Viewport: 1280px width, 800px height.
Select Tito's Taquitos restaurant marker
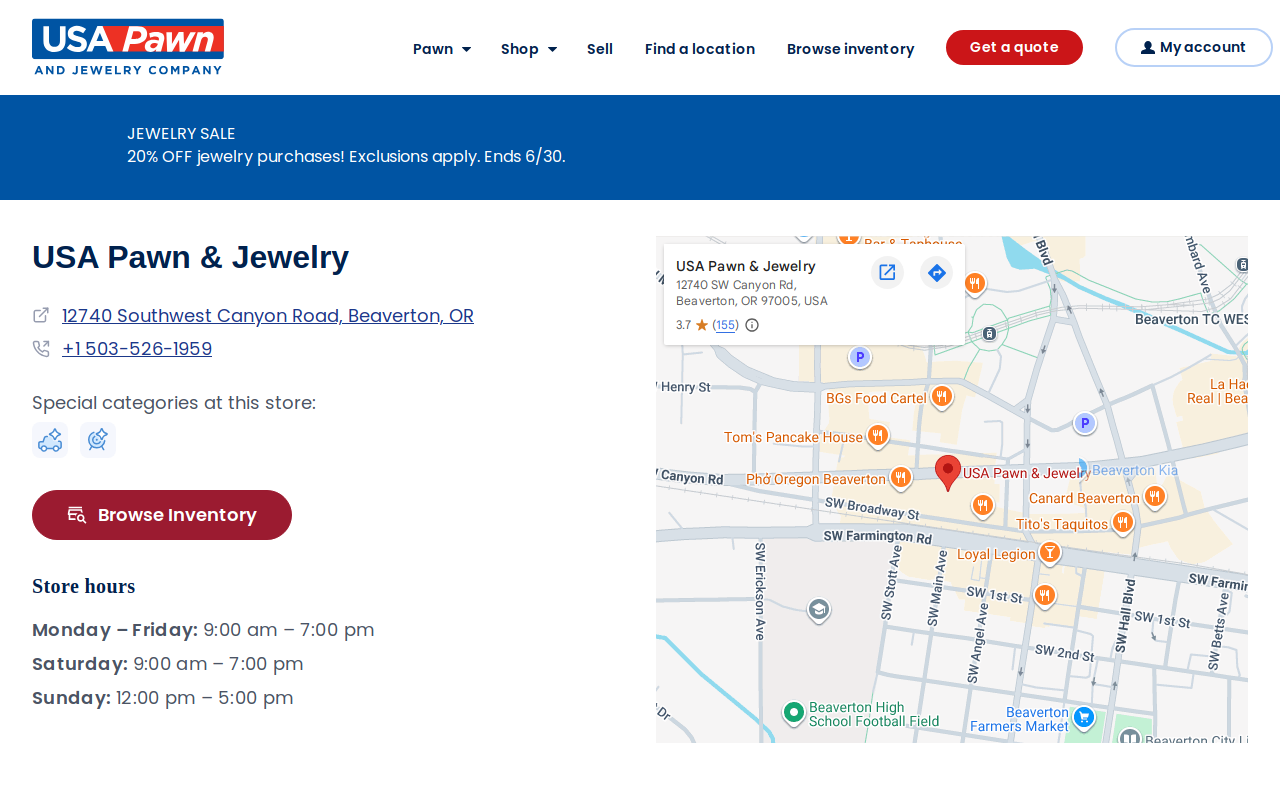[x=1122, y=523]
